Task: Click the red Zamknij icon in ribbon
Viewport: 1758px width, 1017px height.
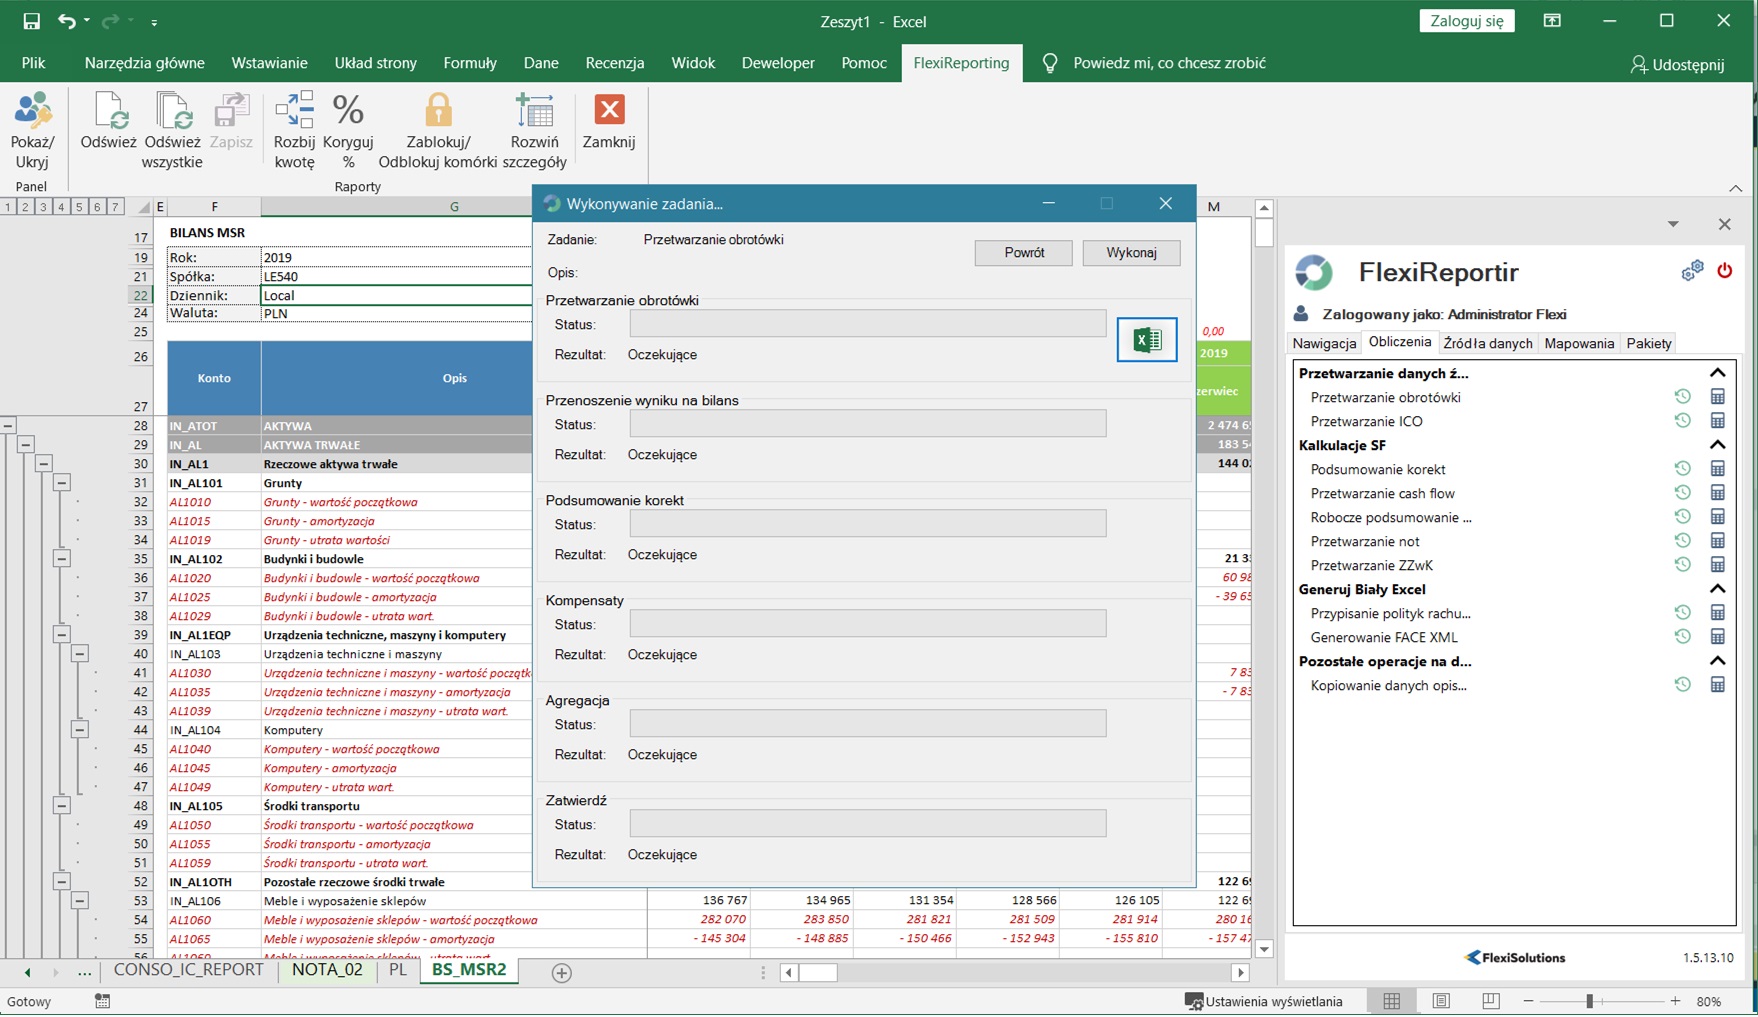Action: pos(609,111)
